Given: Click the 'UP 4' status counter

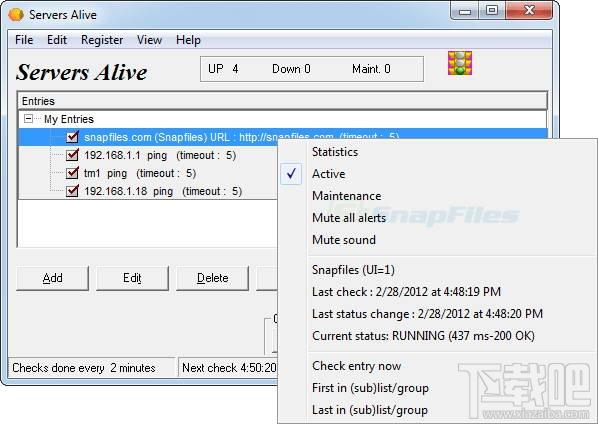Looking at the screenshot, I should (x=223, y=69).
